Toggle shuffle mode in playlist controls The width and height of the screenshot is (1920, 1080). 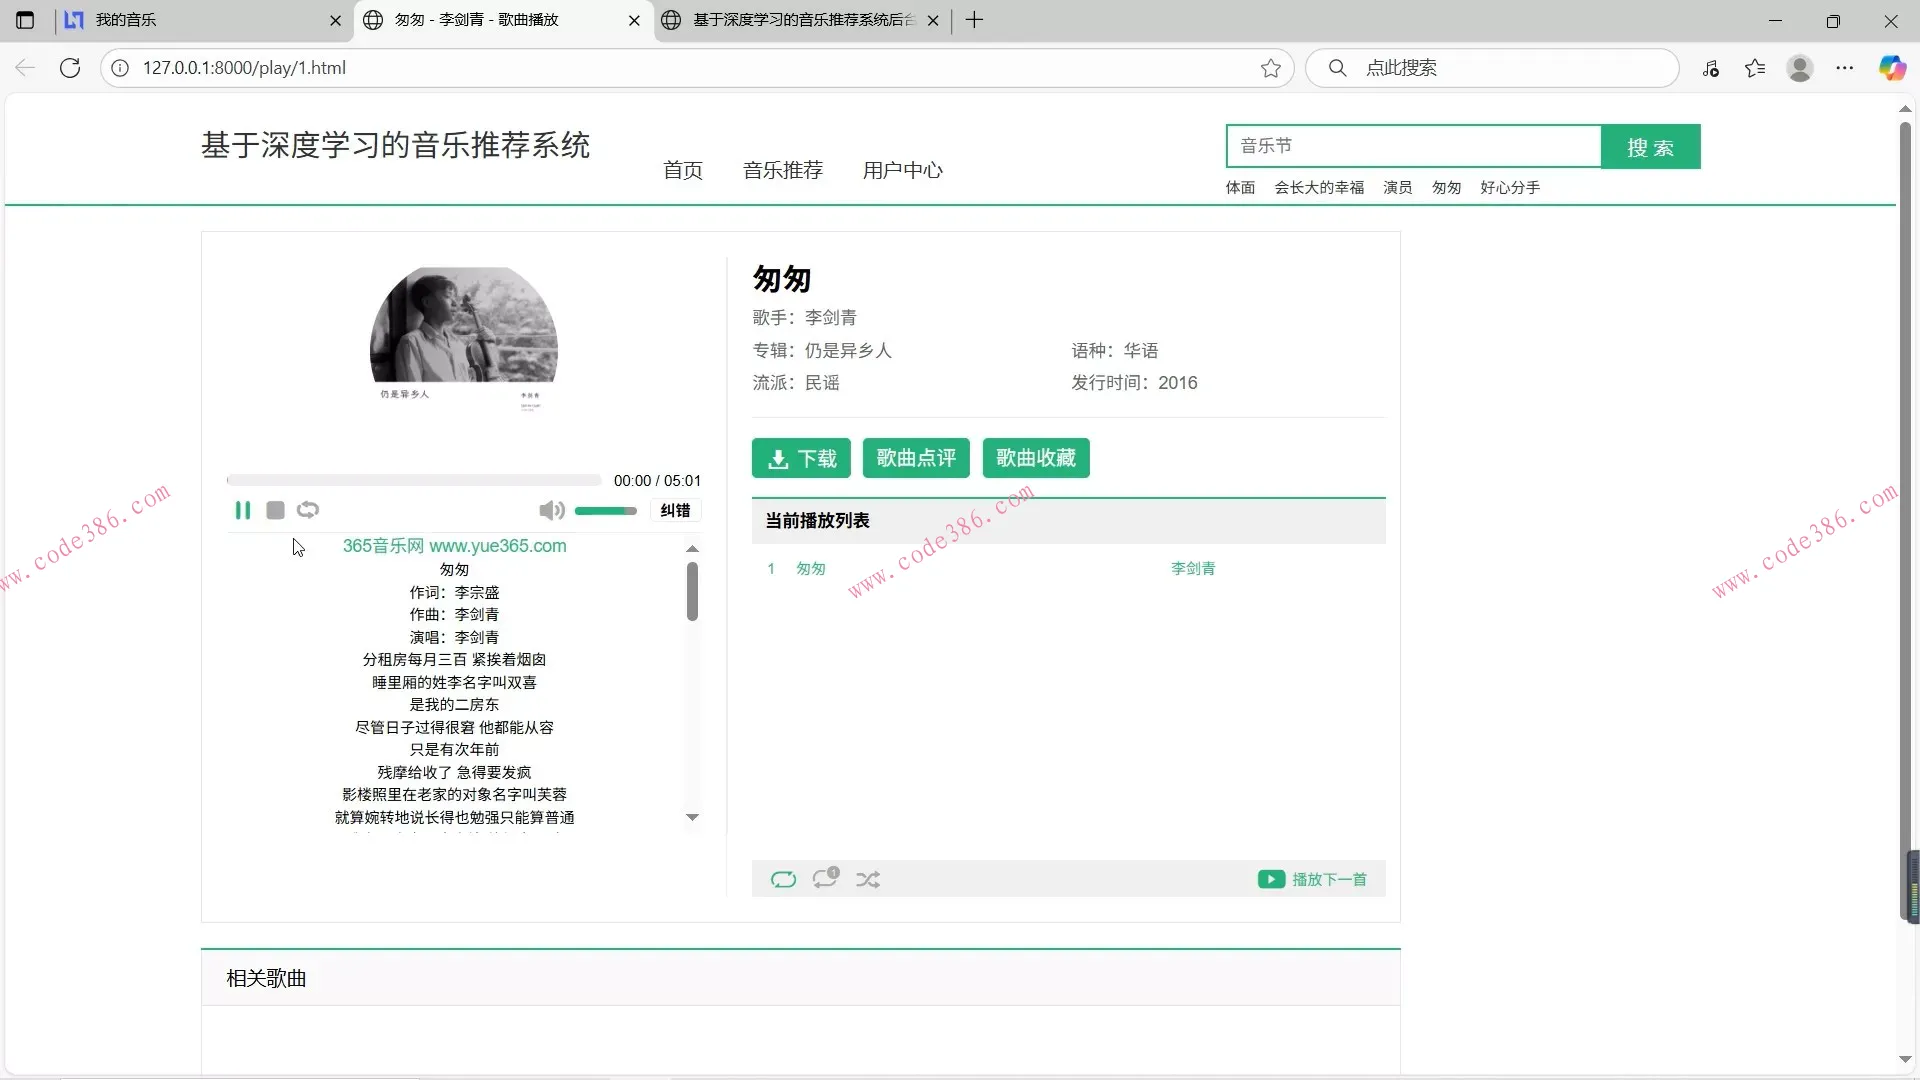[868, 879]
